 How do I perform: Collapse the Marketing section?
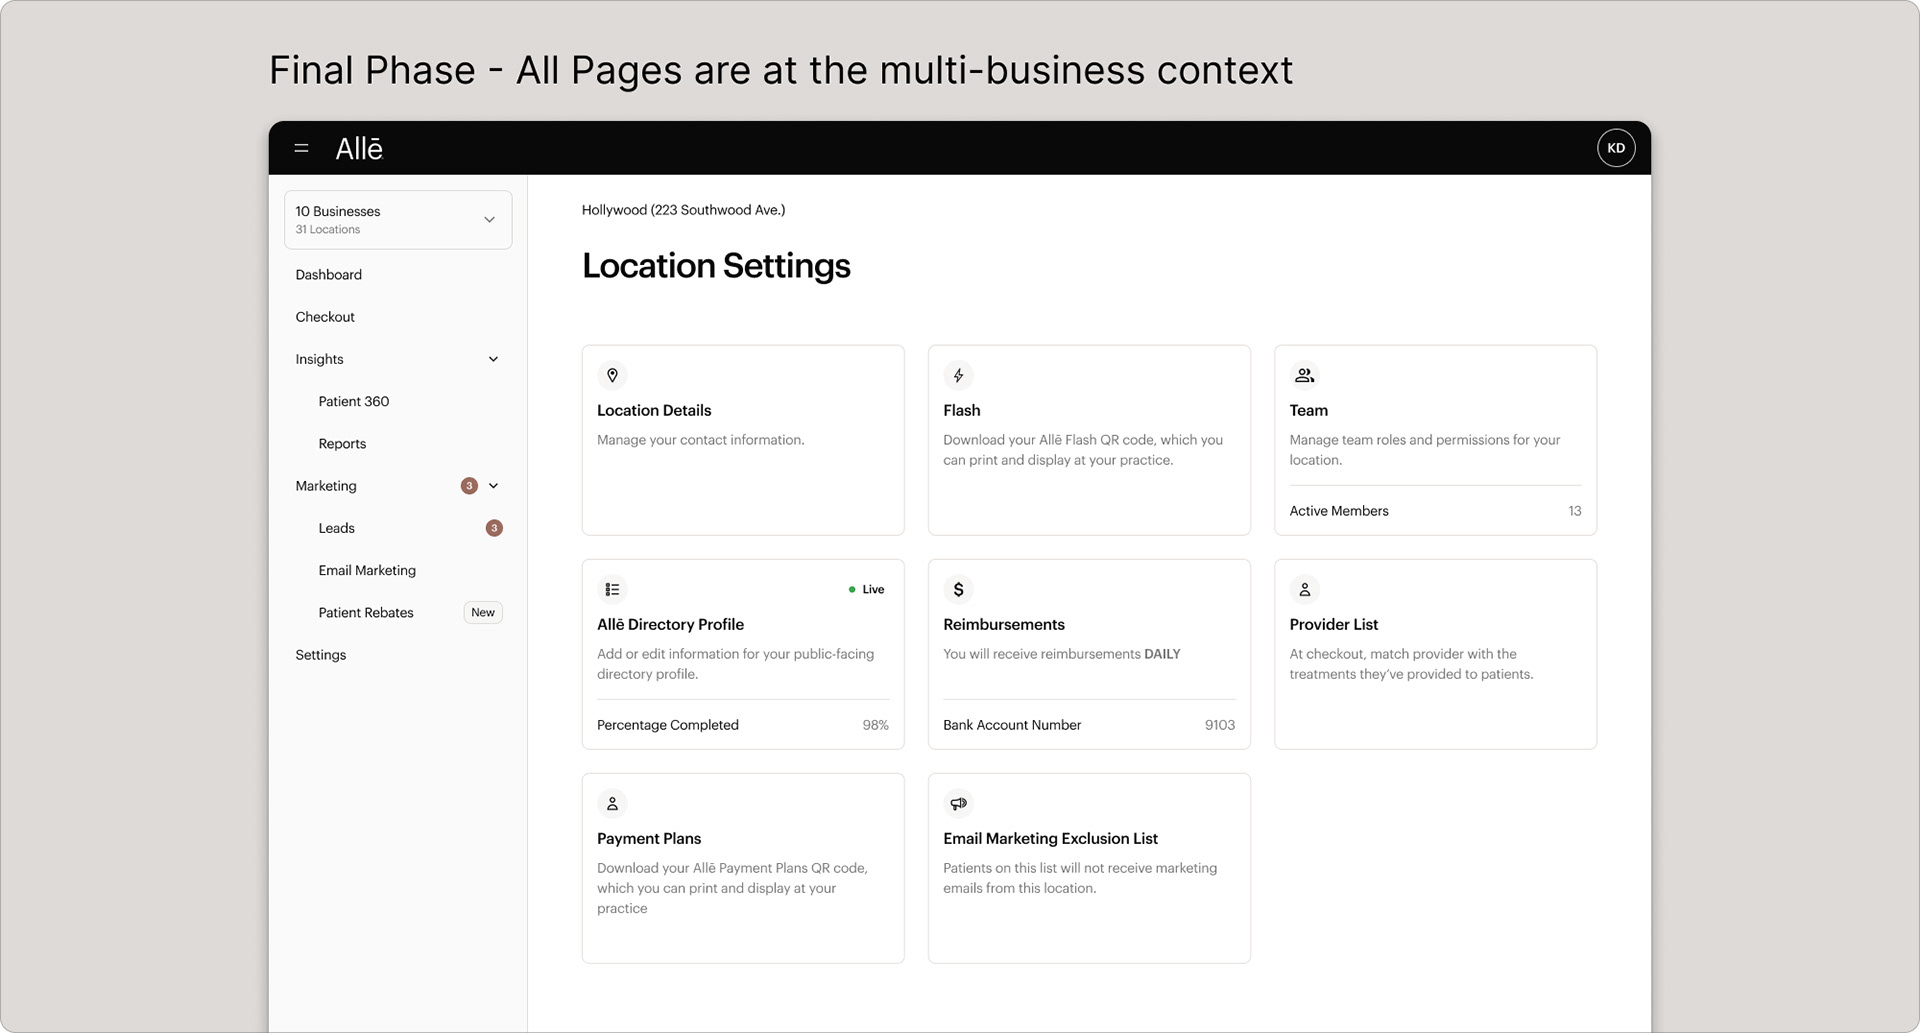pos(494,486)
